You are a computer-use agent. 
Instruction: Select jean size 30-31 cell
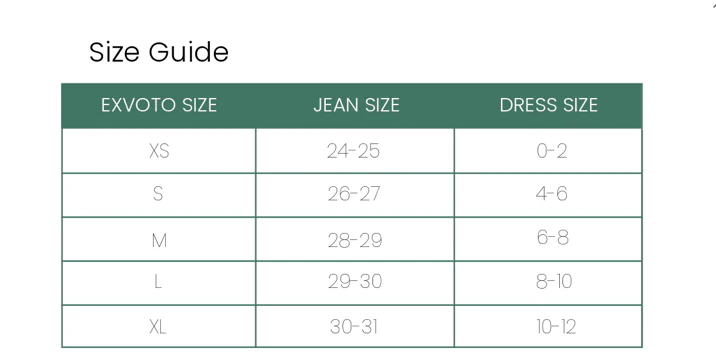click(x=355, y=326)
